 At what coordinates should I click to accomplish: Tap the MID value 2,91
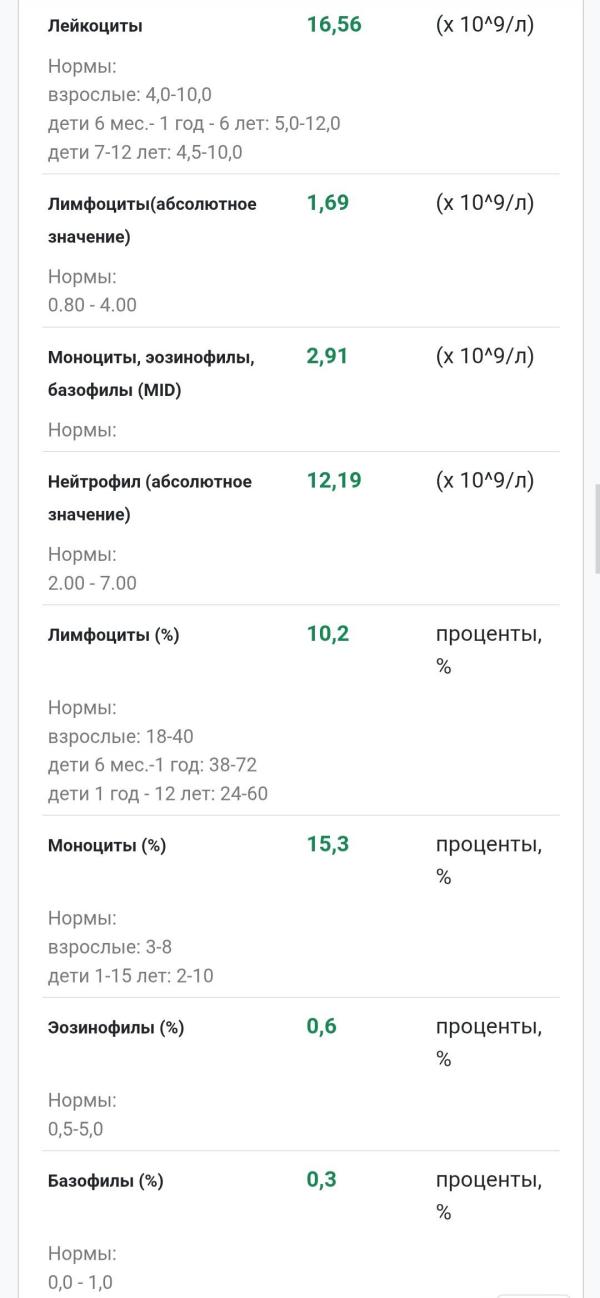(x=327, y=356)
